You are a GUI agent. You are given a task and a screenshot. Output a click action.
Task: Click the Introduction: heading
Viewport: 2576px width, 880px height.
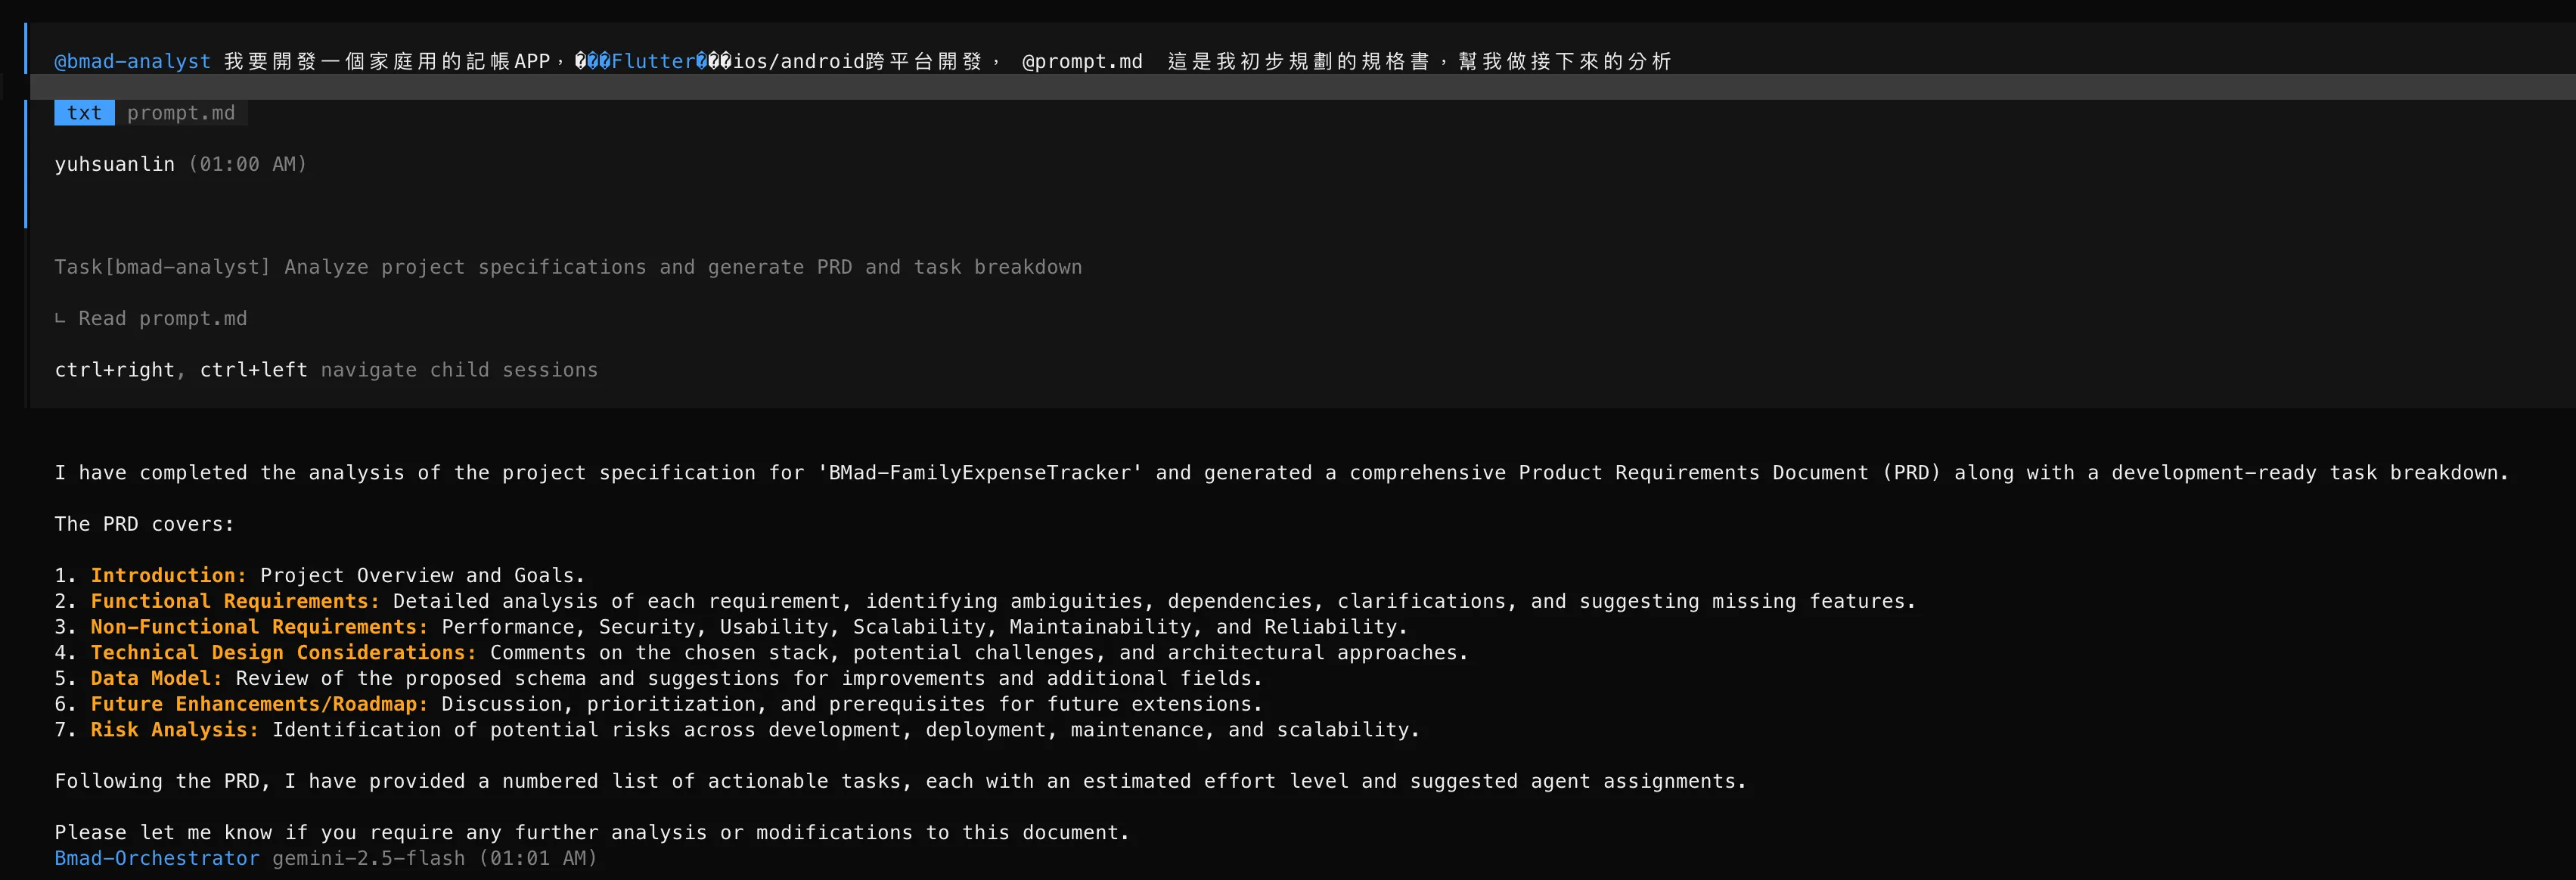click(168, 575)
